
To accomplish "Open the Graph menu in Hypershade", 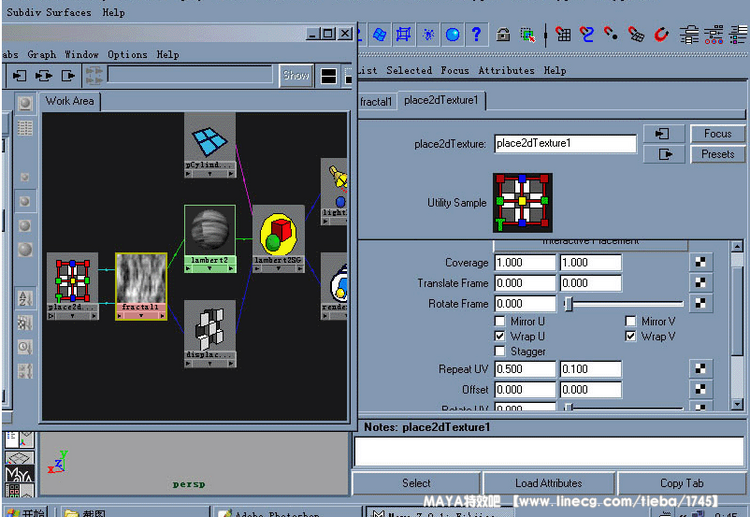I will (42, 55).
